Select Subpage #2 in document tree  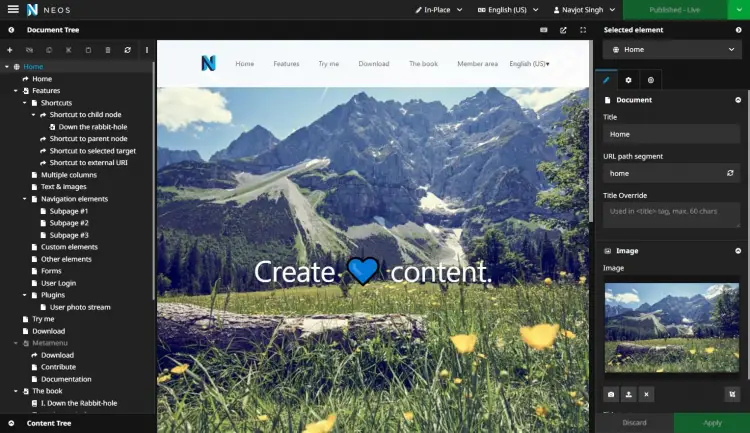pyautogui.click(x=69, y=223)
